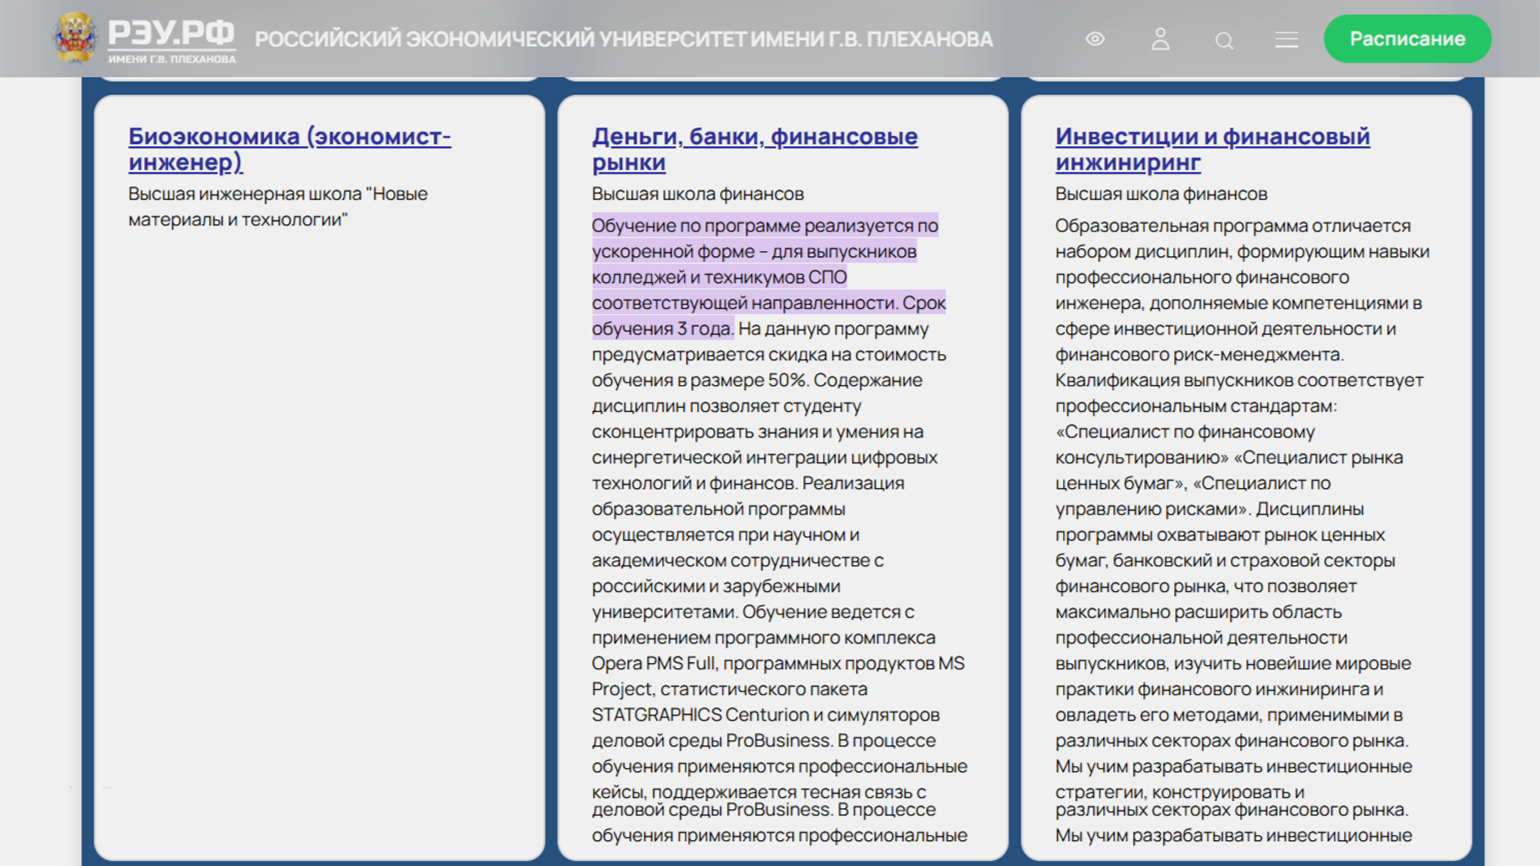Click text "Образовательная программа отличается"
The height and width of the screenshot is (866, 1540).
[1233, 226]
